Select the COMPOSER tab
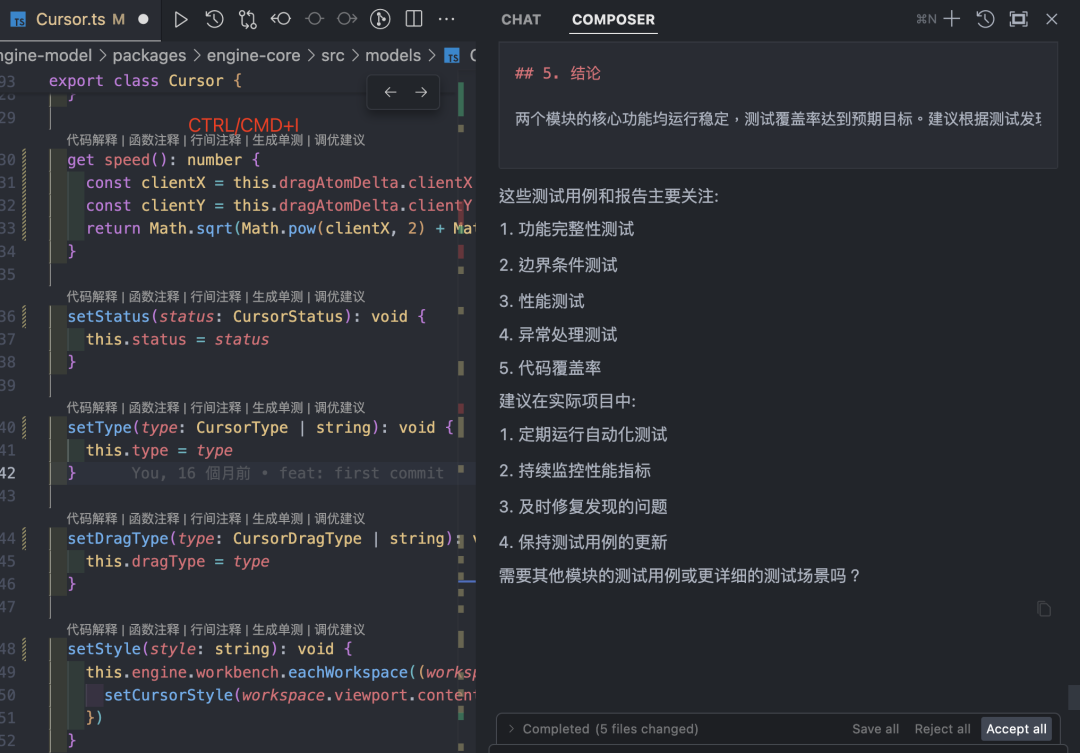Viewport: 1080px width, 753px height. tap(613, 20)
